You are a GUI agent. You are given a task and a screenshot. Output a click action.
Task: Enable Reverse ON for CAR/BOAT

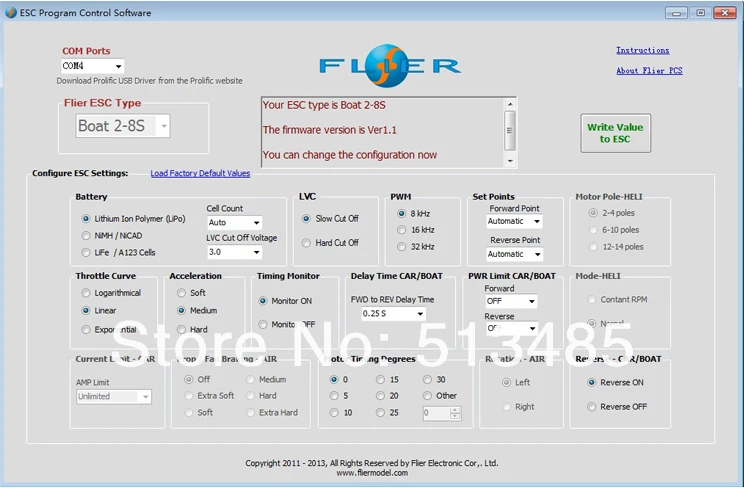click(x=615, y=383)
